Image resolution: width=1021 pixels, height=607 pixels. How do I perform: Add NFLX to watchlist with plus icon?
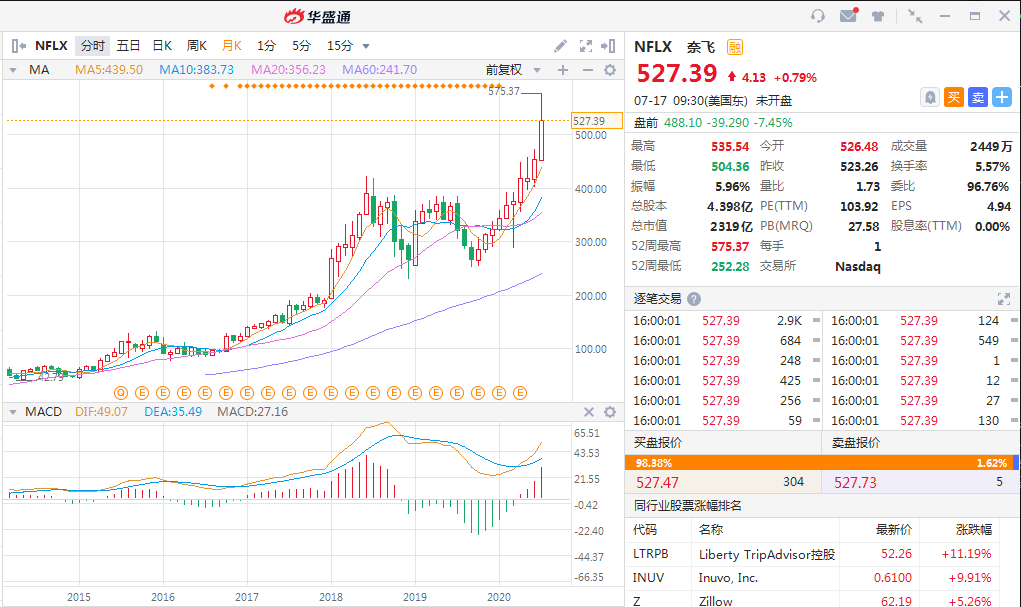point(1002,98)
